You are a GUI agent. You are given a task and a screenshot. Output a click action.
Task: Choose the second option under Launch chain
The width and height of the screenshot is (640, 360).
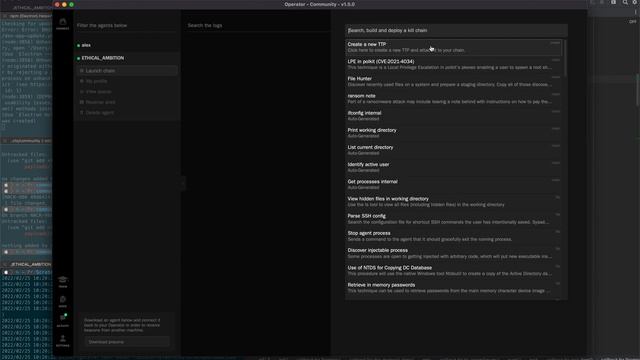coord(127,81)
